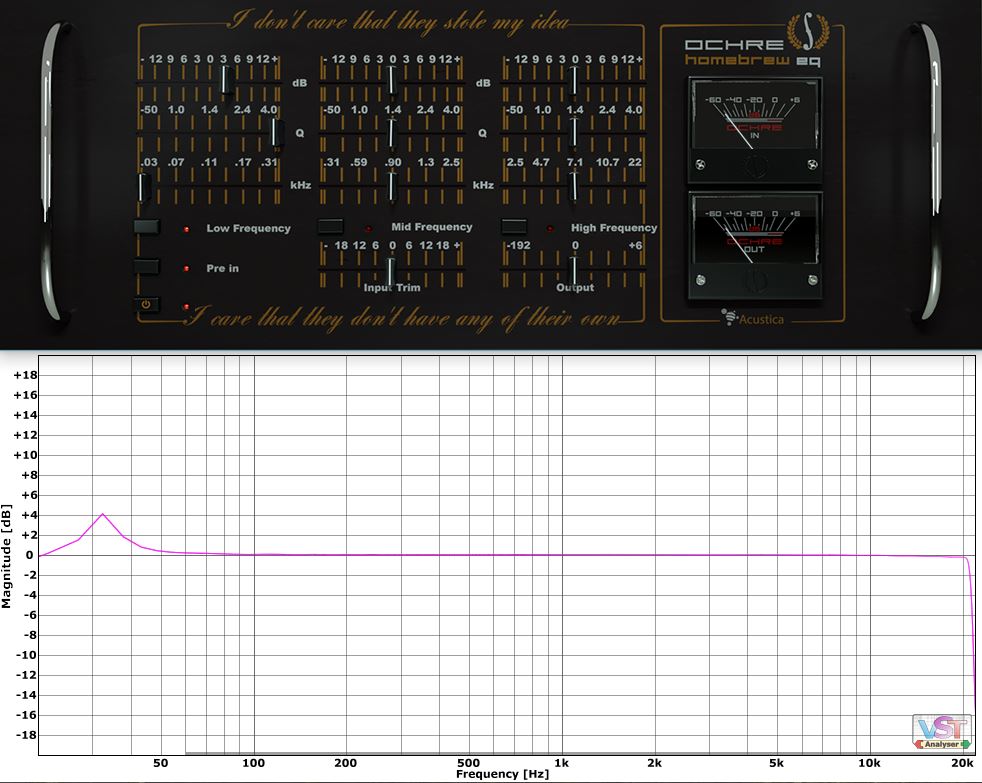Click the Mid band kHz frequency slider handle
This screenshot has height=783, width=982.
tap(392, 187)
